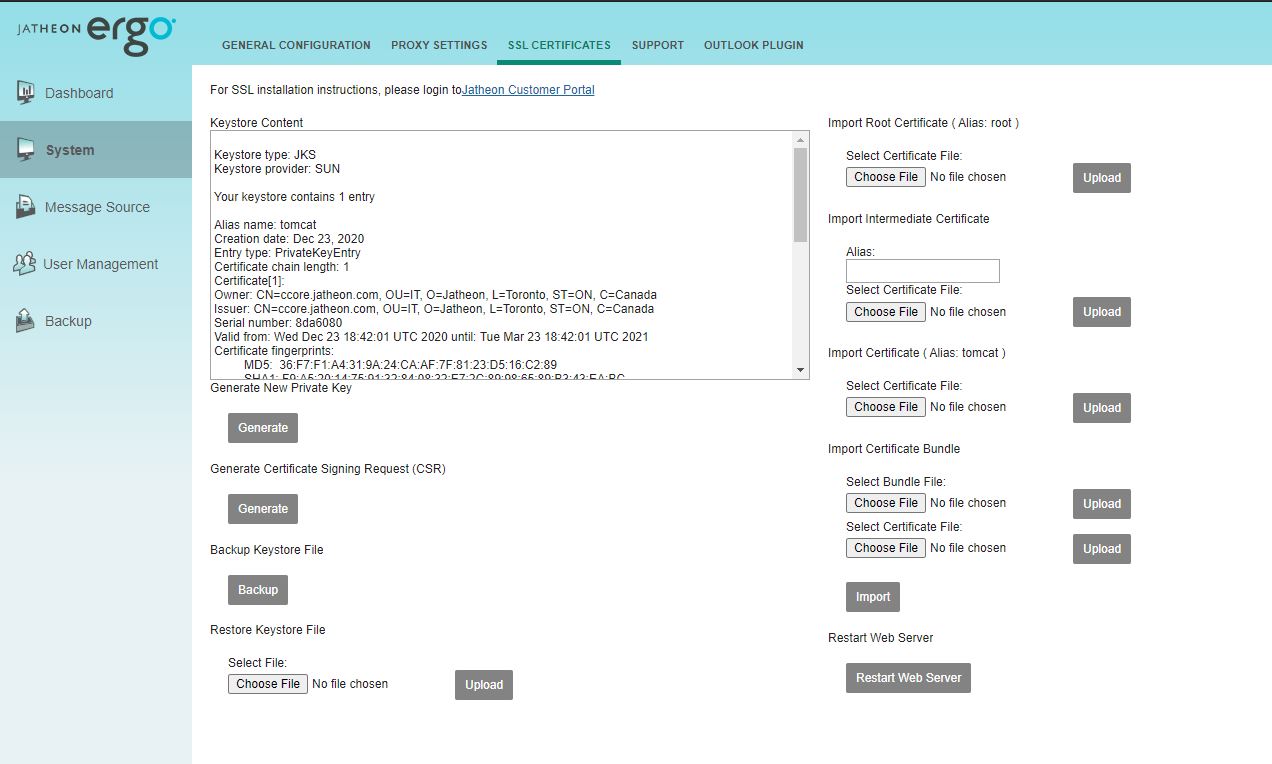Image resolution: width=1272 pixels, height=764 pixels.
Task: Upload the selected bundle file
Action: click(1102, 504)
